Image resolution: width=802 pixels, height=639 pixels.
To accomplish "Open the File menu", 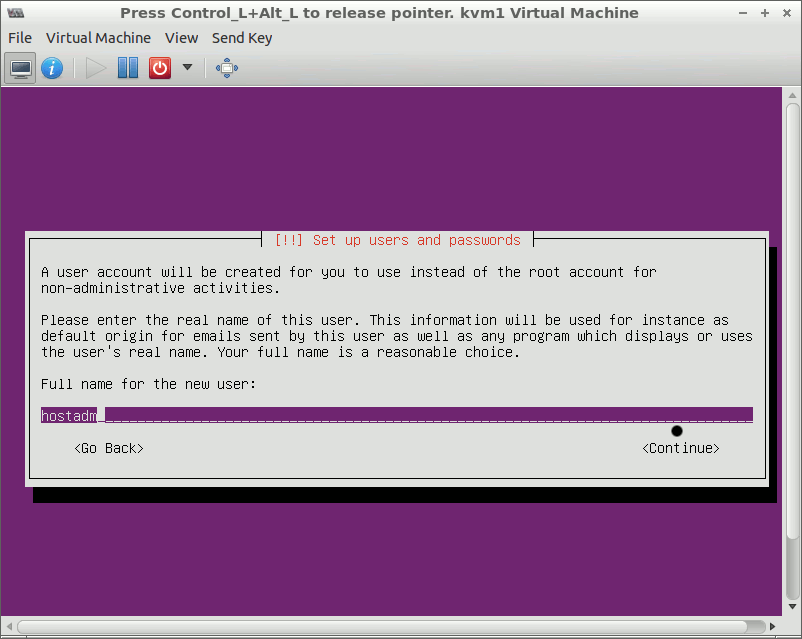I will click(20, 38).
